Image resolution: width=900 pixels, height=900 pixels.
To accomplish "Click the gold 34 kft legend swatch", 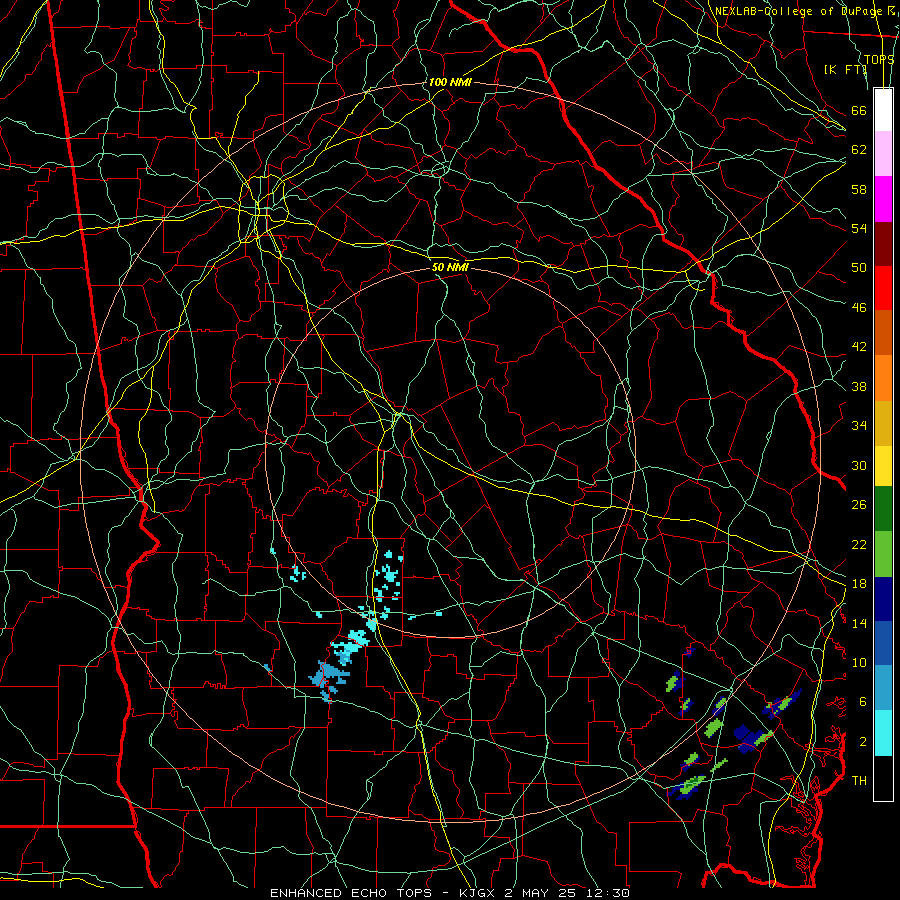I will [x=883, y=423].
